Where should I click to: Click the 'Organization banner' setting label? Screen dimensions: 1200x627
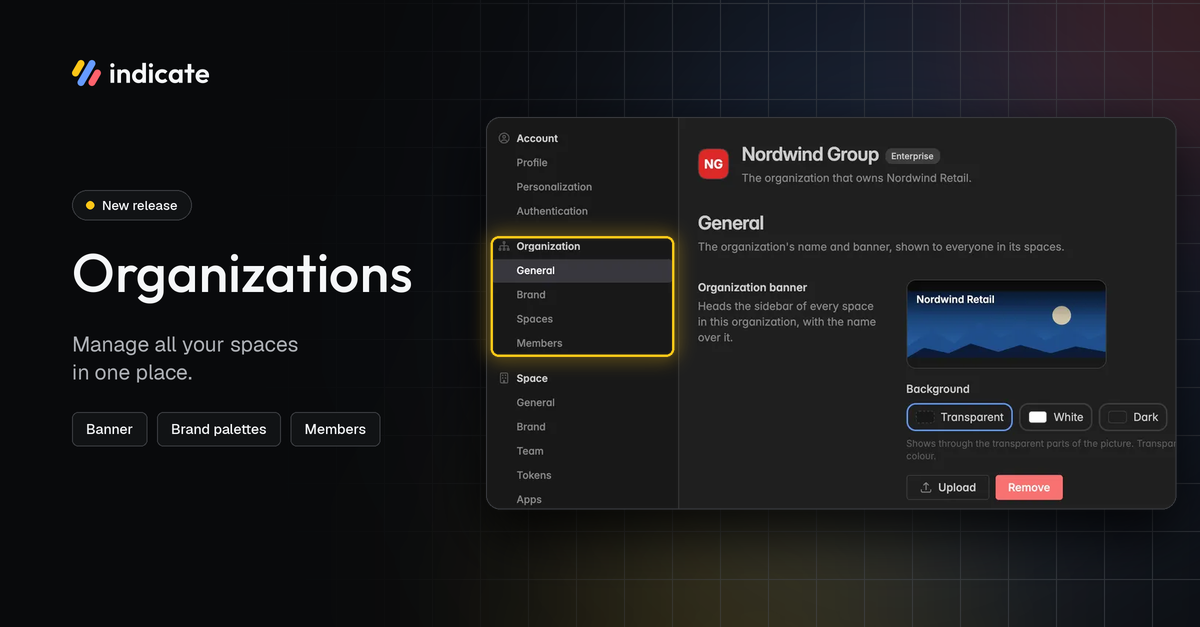tap(752, 288)
